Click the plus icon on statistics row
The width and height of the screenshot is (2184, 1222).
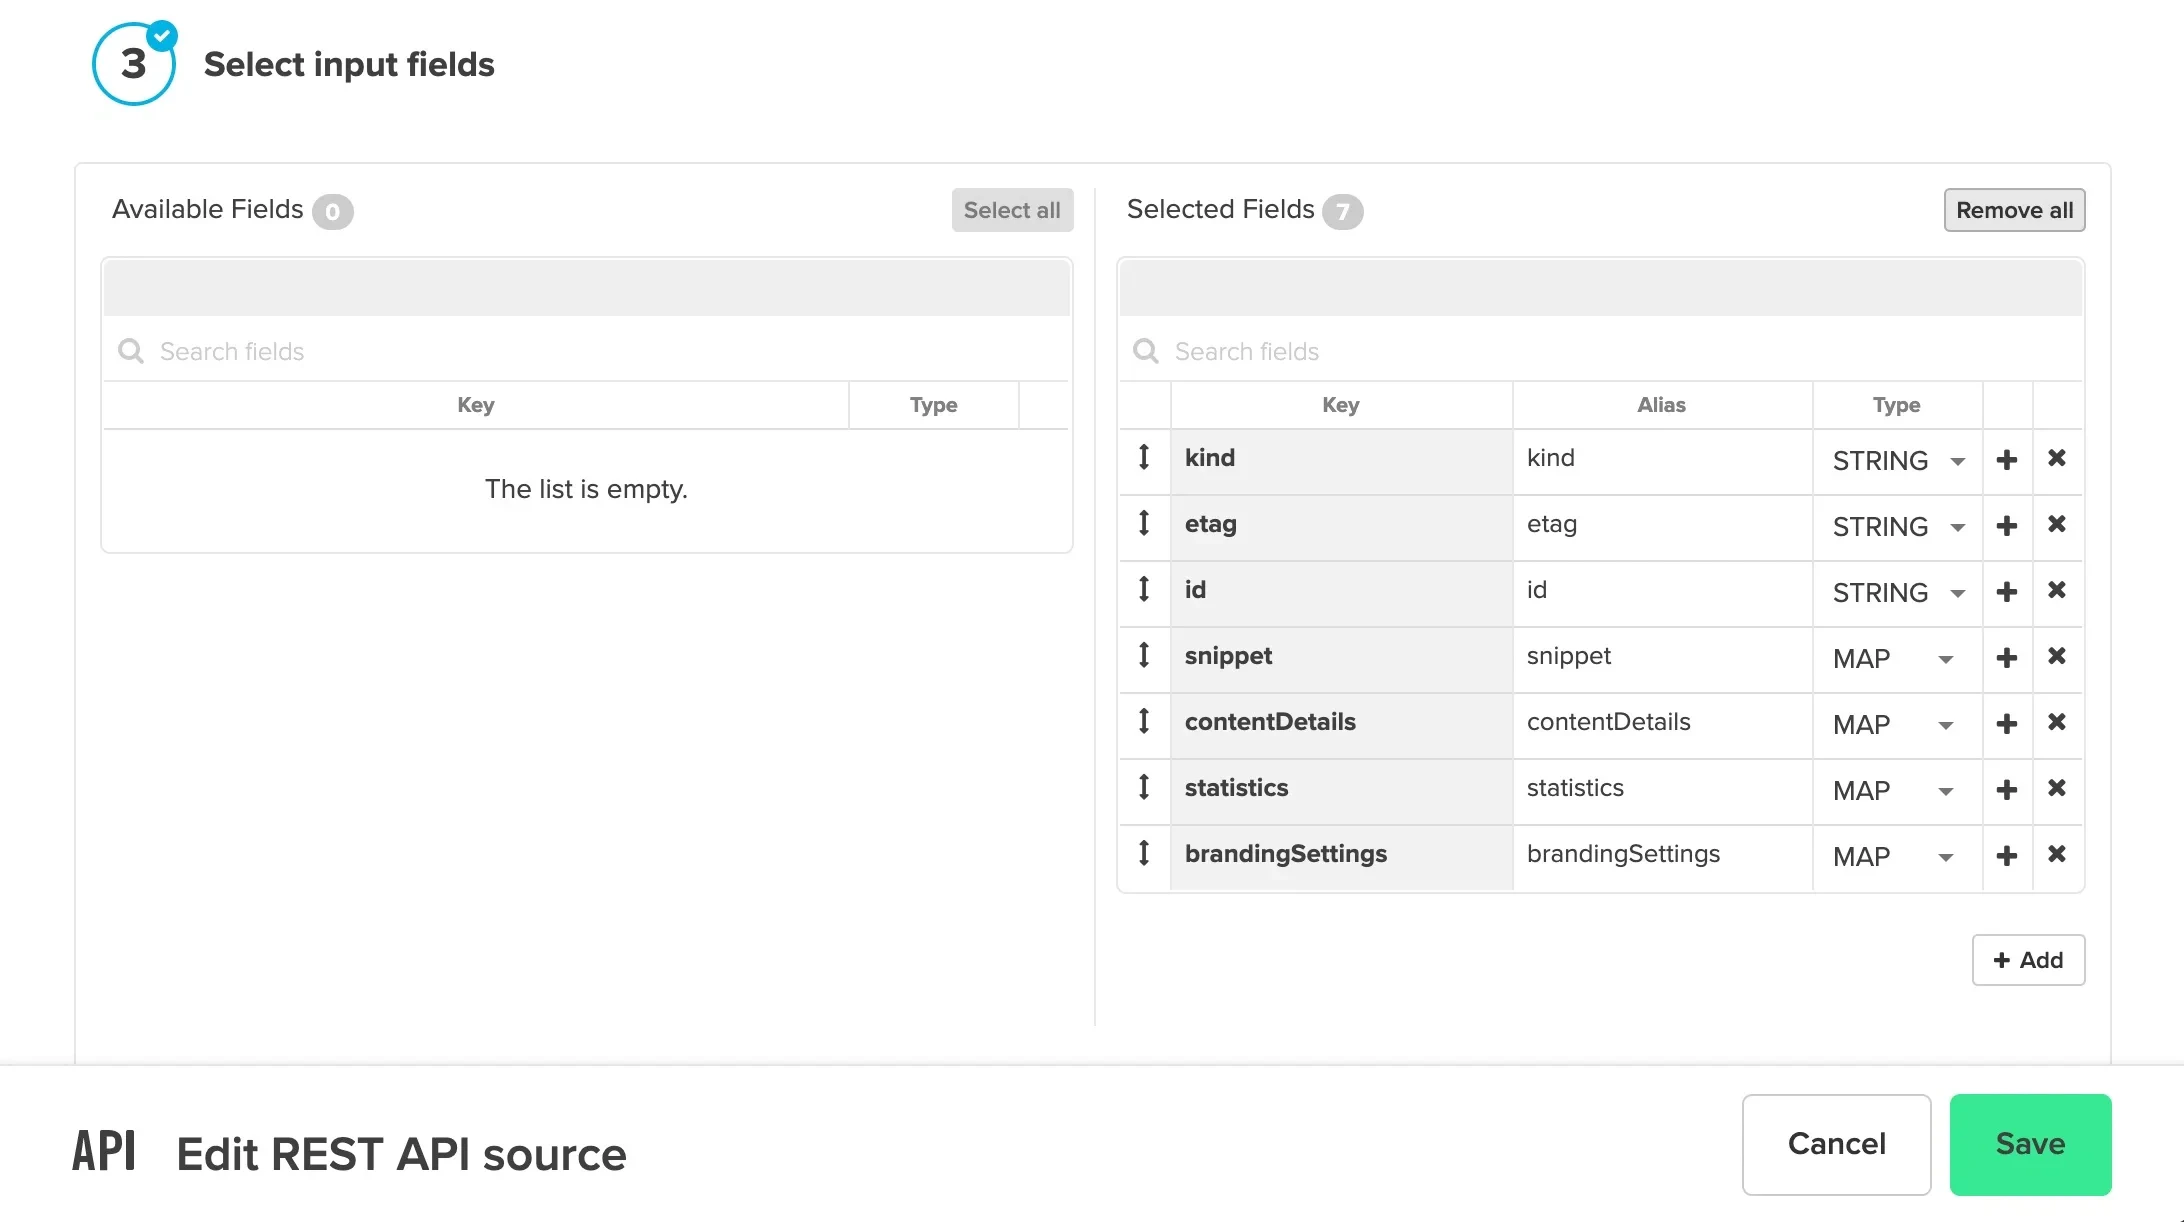[2007, 789]
